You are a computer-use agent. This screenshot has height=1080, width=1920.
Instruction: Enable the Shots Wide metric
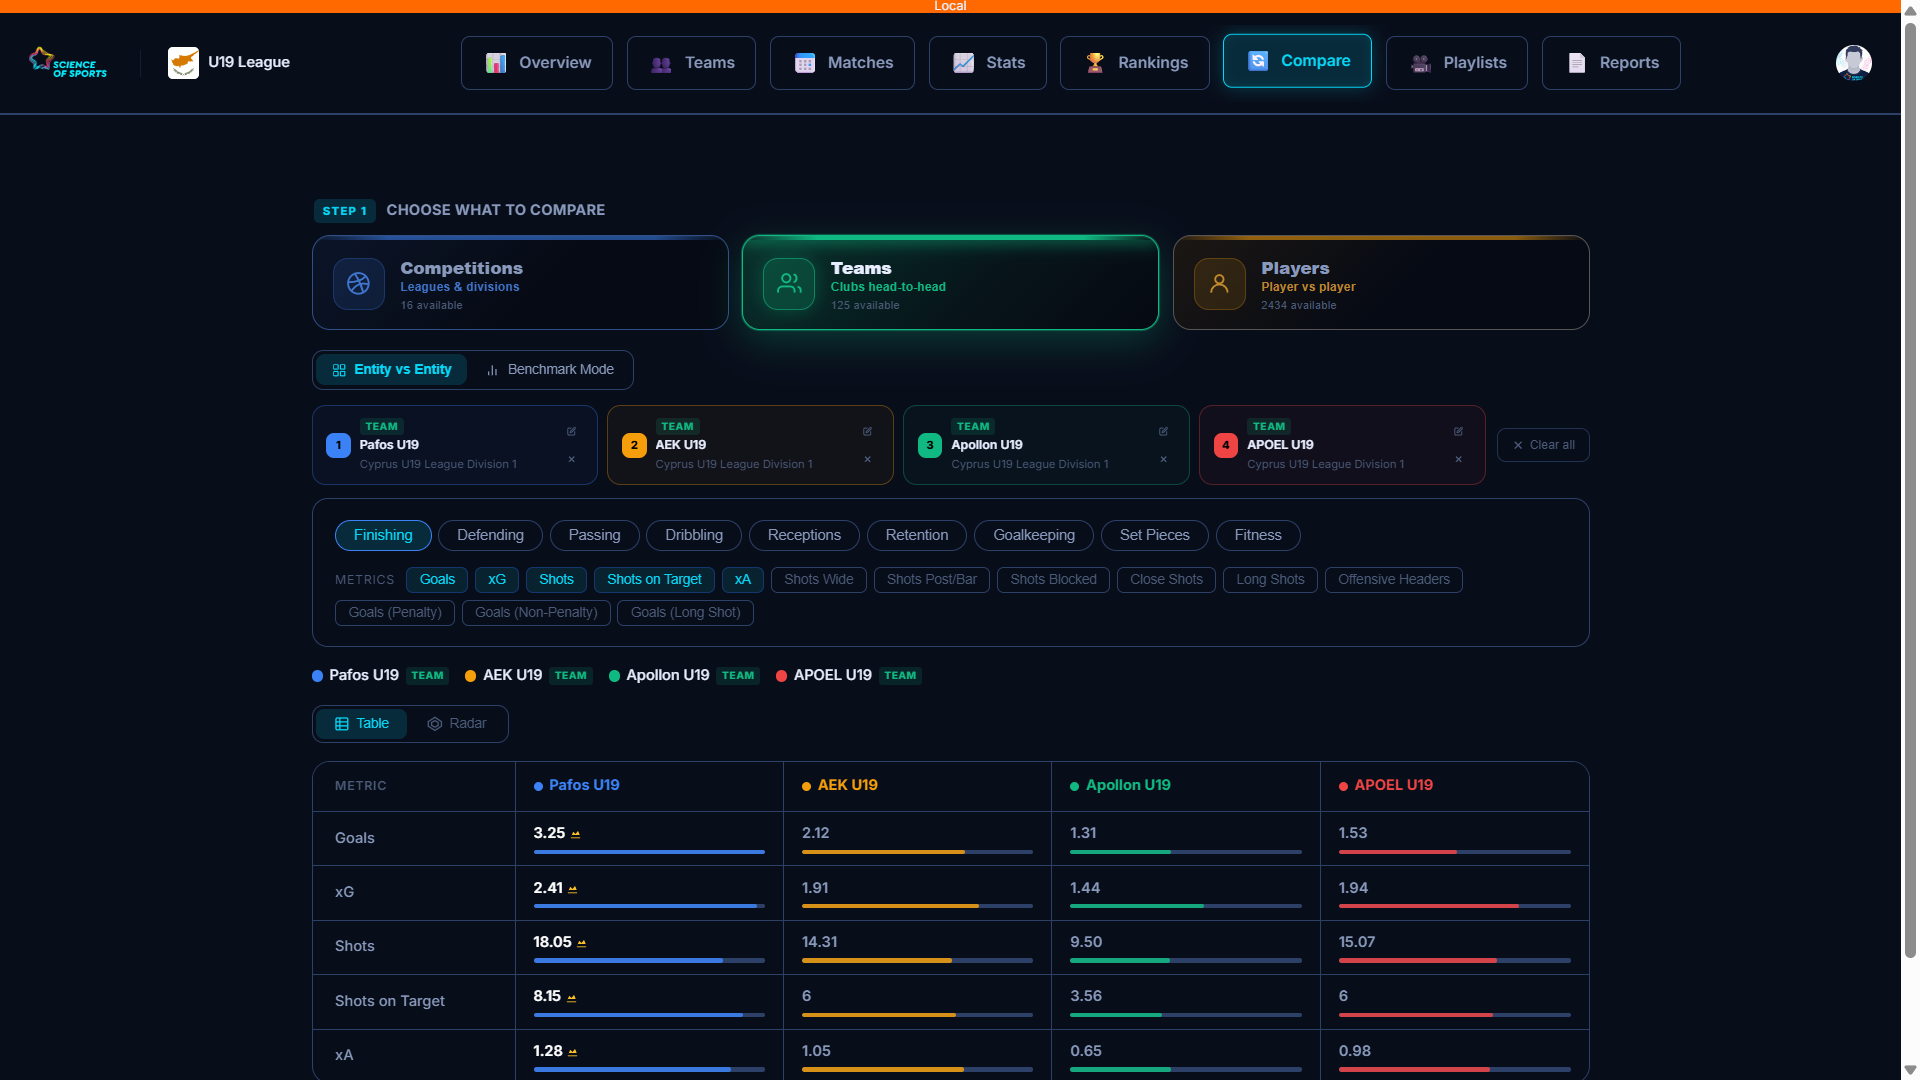[819, 580]
